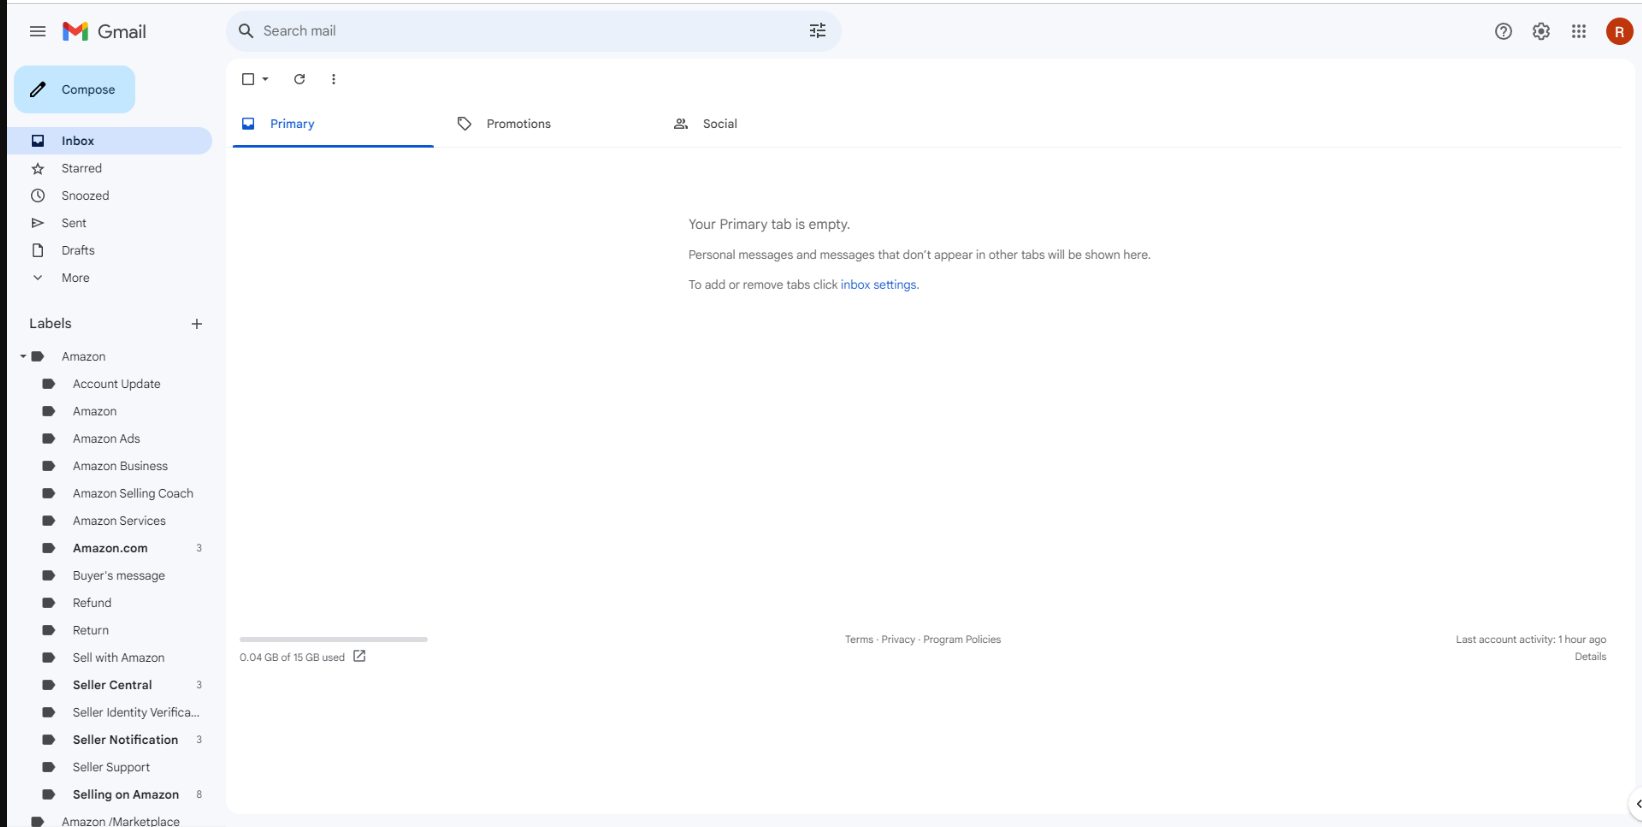Click the storage usage progress bar
Screen dimensions: 1642x827
[x=334, y=639]
